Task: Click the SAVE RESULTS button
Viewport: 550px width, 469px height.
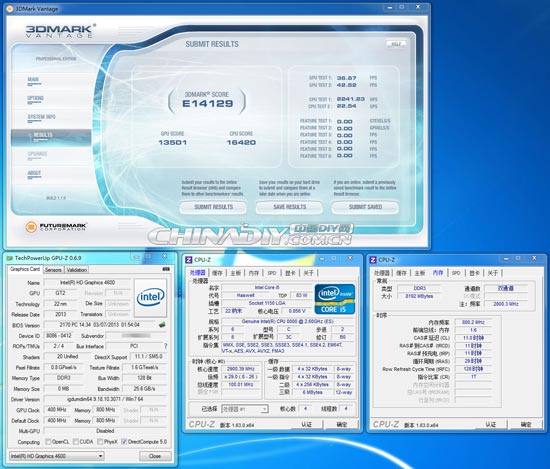Action: pos(289,207)
